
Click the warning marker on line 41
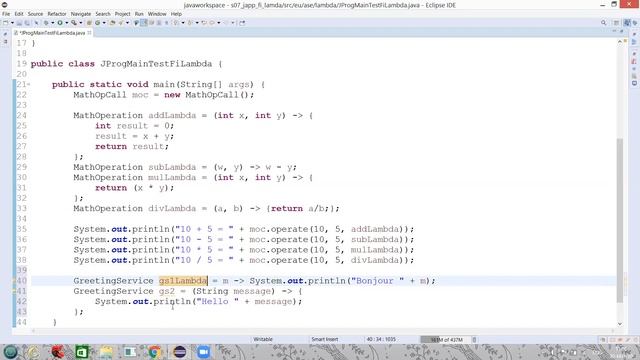coord(14,291)
